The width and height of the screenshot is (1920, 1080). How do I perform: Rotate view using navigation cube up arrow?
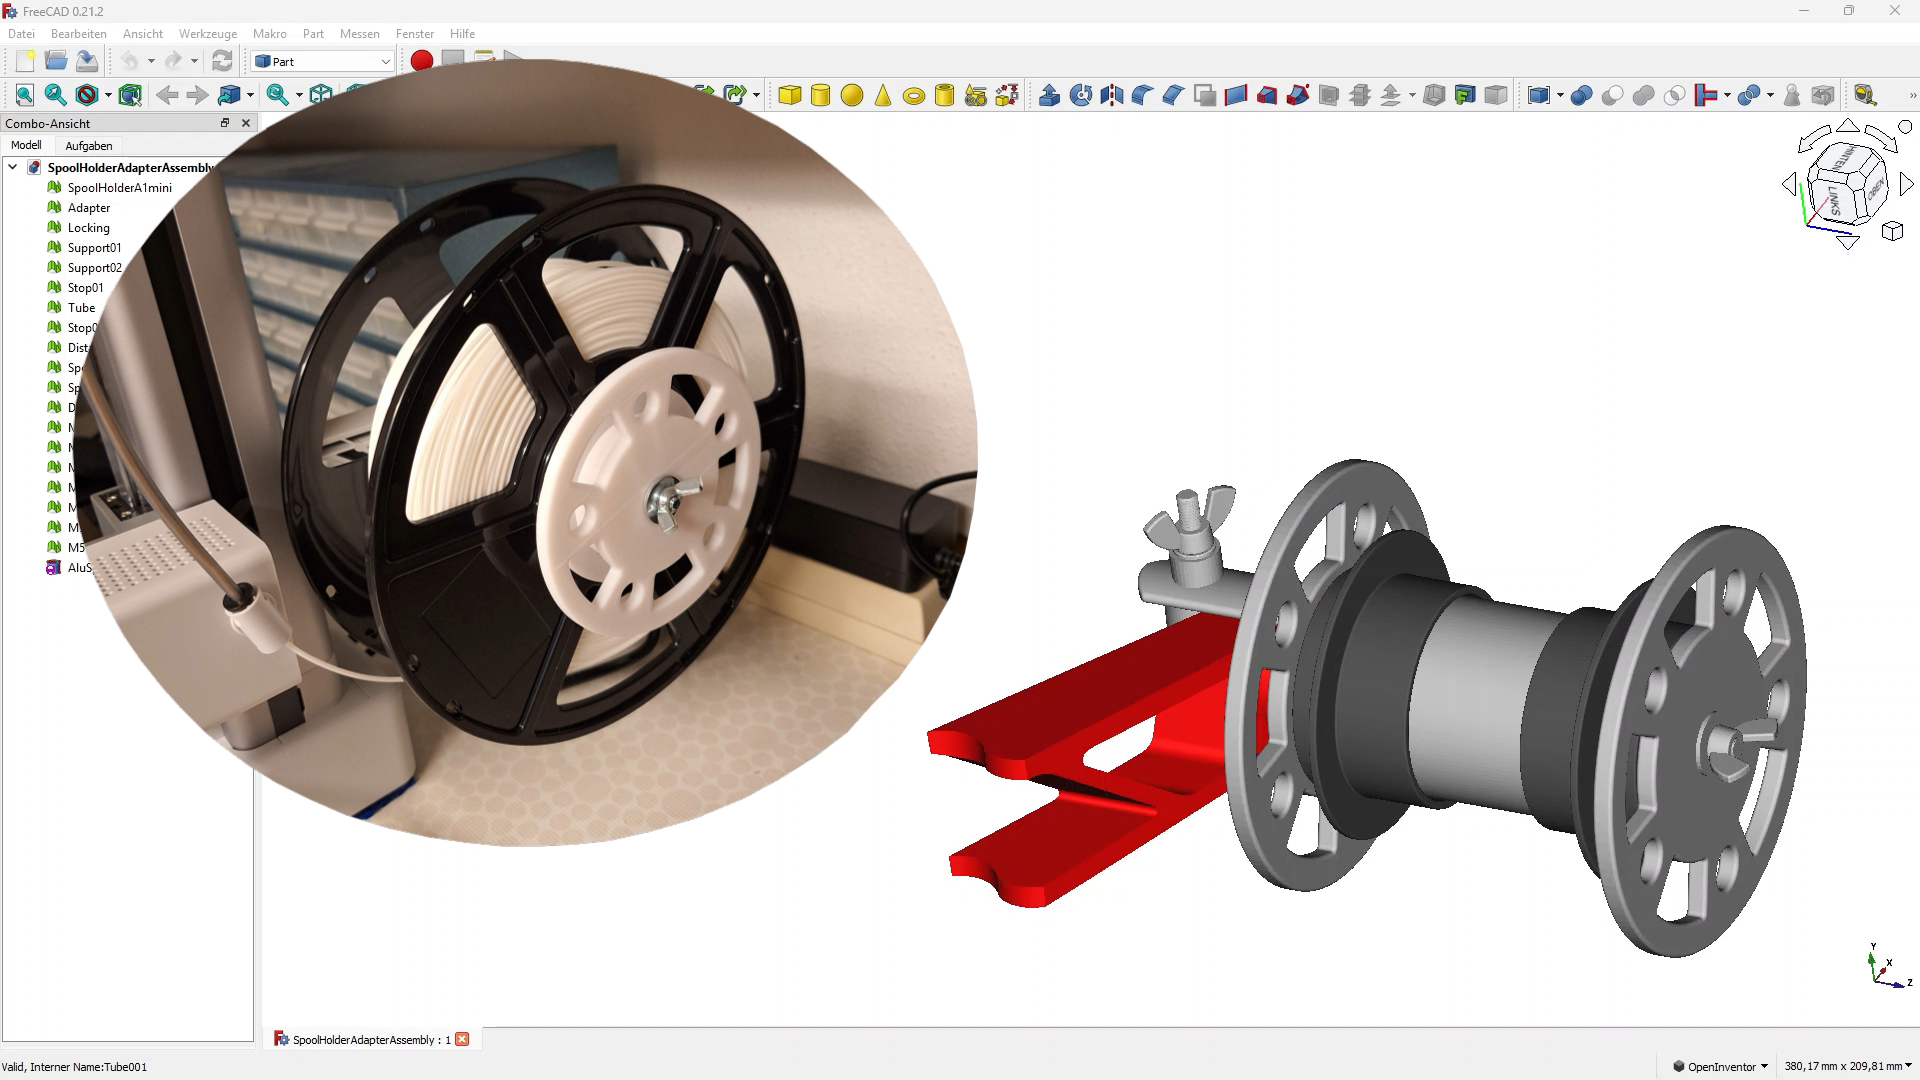(x=1848, y=126)
